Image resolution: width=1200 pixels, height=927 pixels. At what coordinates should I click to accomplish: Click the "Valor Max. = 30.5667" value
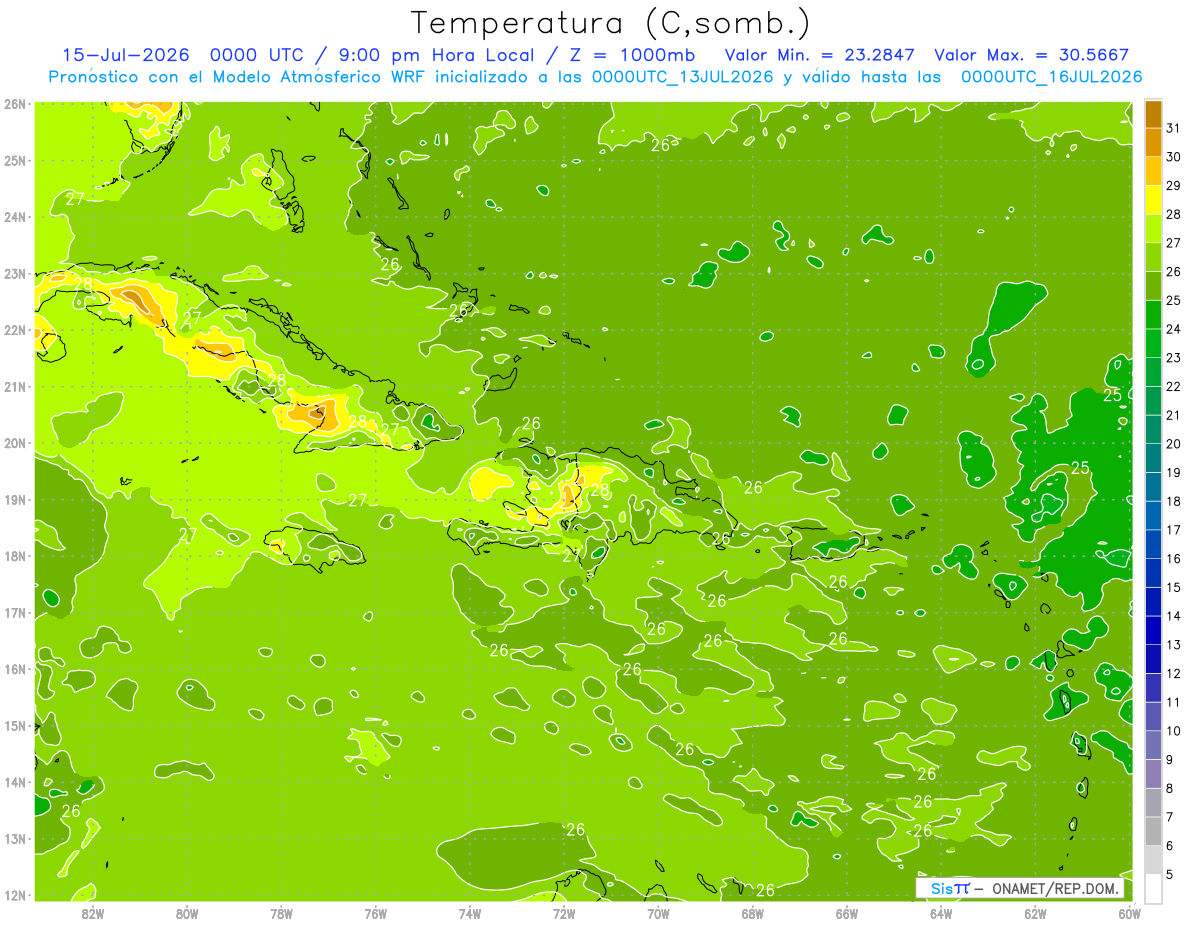click(x=1032, y=55)
